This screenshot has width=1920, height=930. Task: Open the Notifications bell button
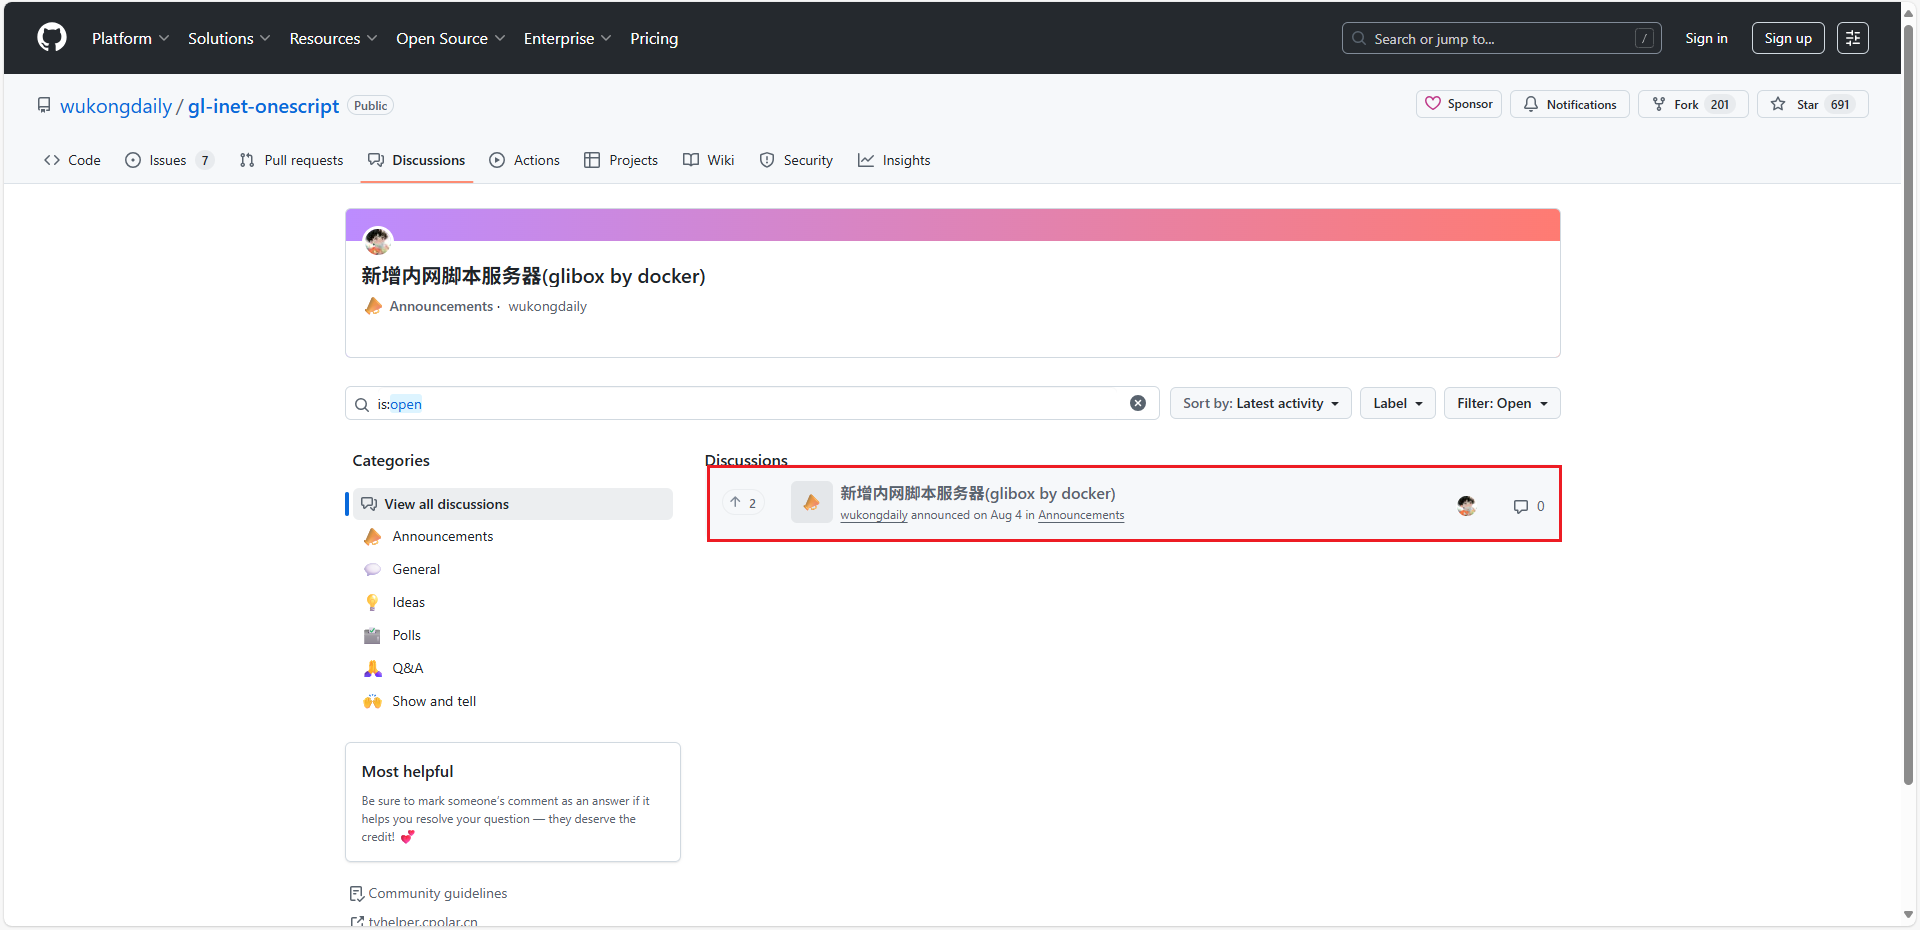click(1570, 104)
